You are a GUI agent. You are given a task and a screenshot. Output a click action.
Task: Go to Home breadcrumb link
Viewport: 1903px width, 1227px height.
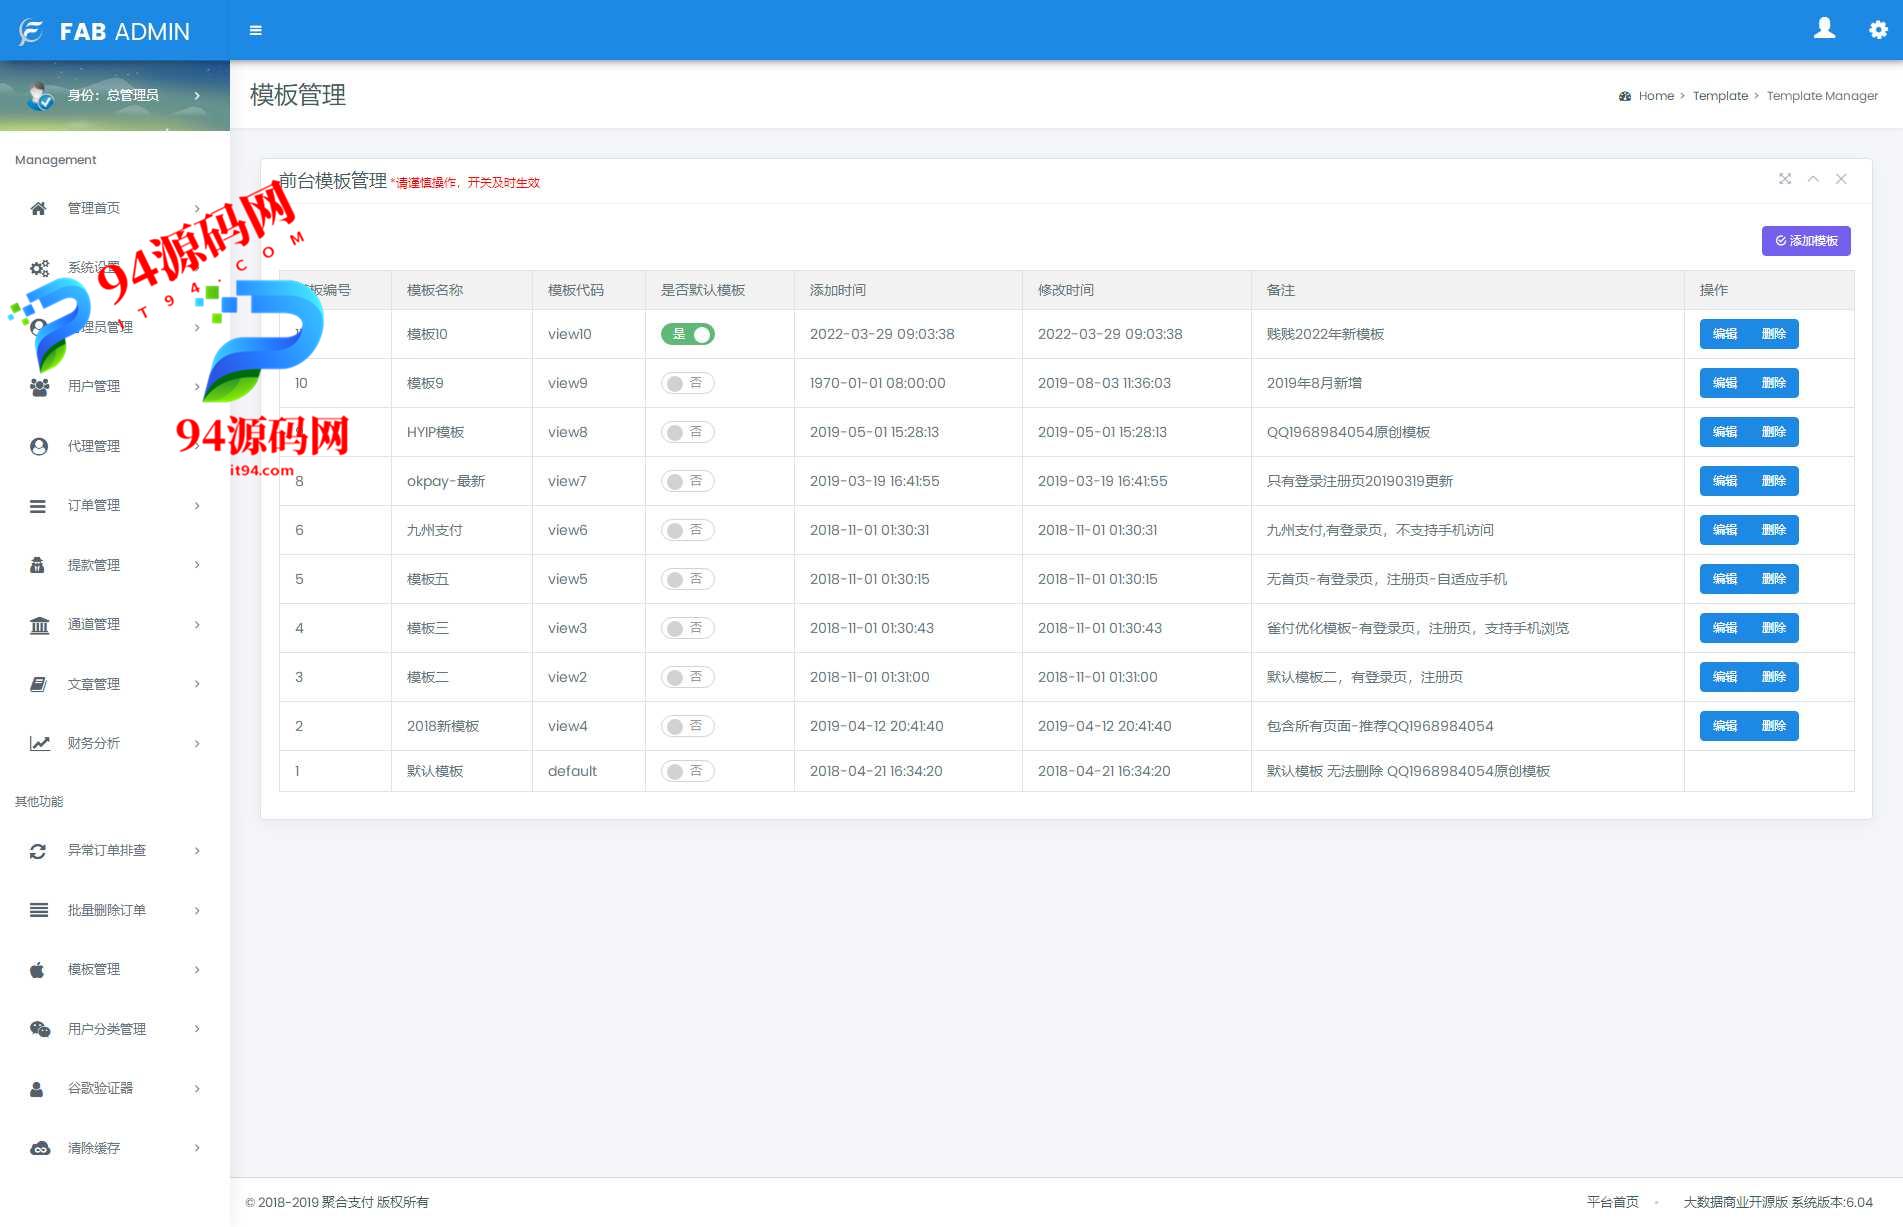pyautogui.click(x=1656, y=96)
